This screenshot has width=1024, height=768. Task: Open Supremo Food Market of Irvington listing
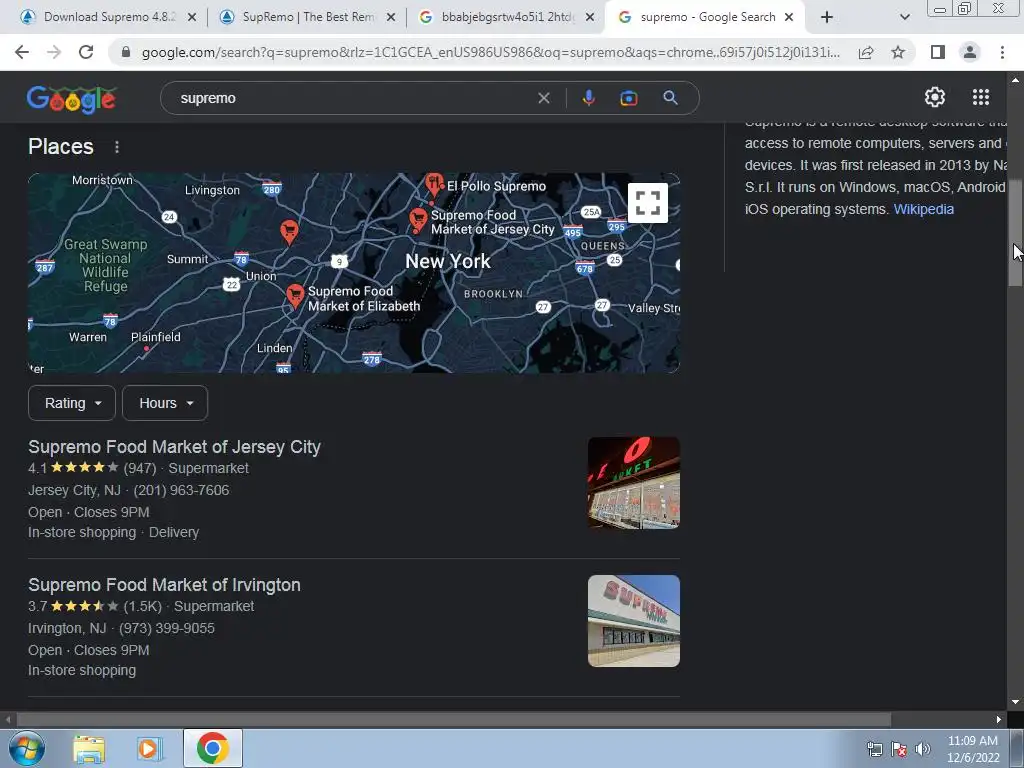click(164, 584)
